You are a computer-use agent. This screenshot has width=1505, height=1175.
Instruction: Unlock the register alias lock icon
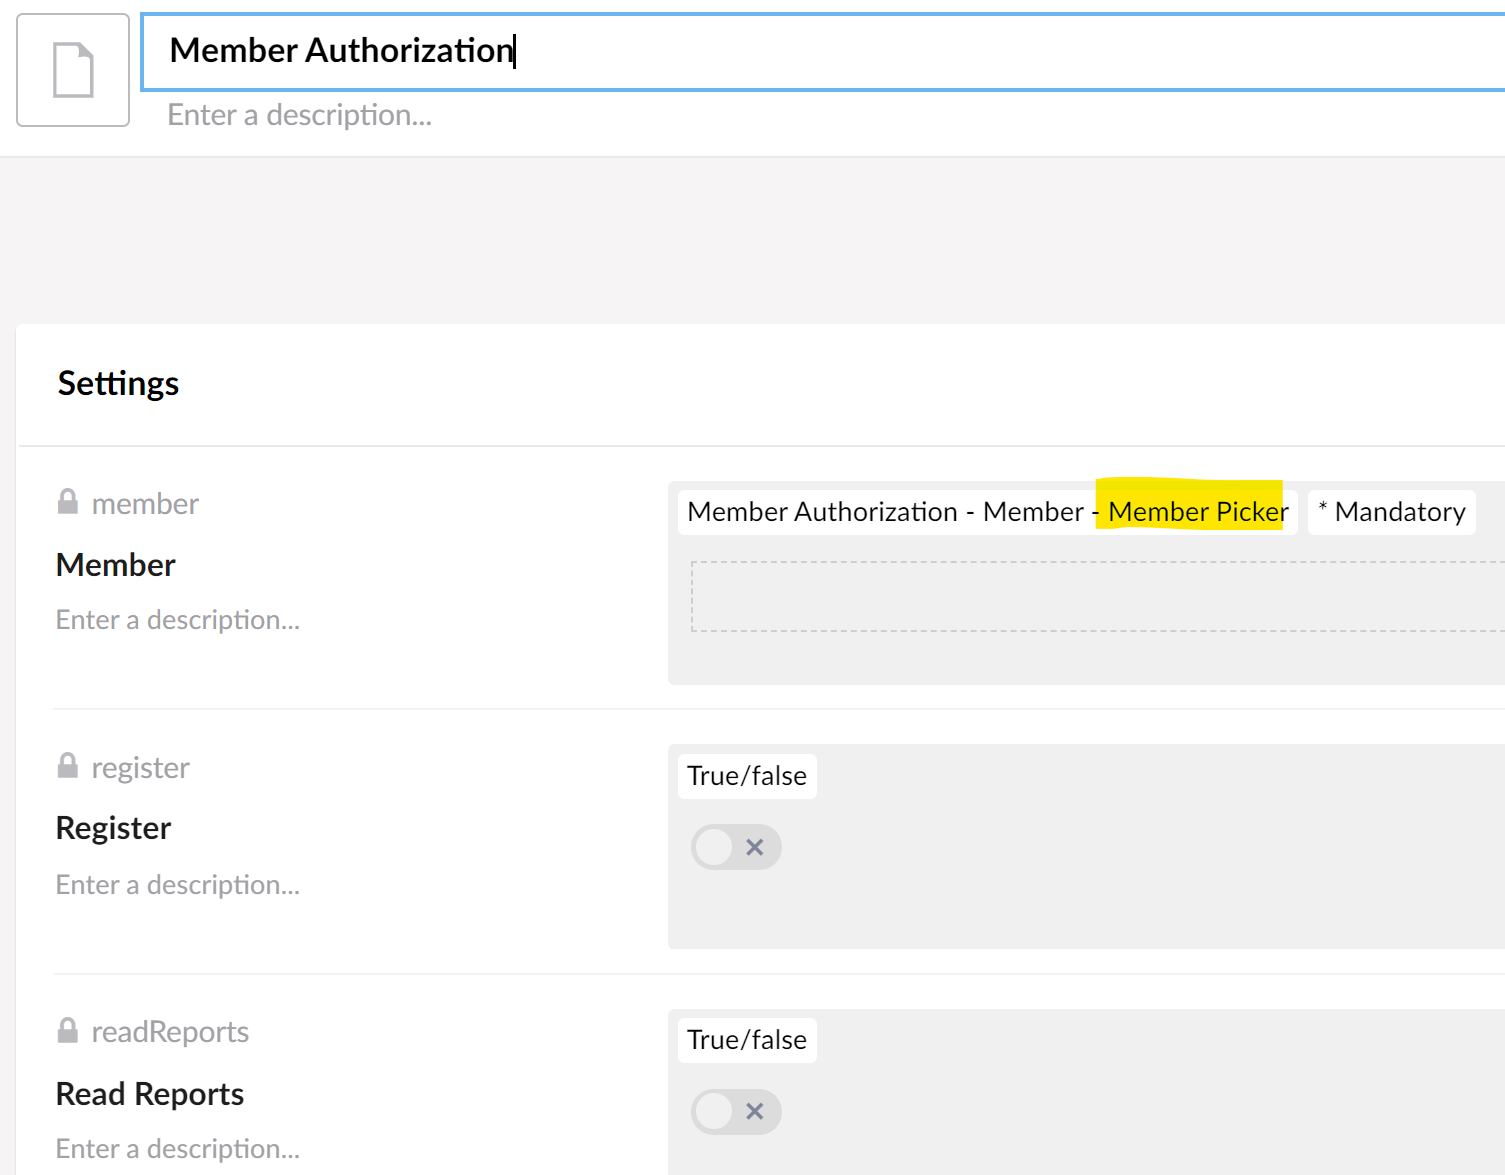[x=68, y=766]
